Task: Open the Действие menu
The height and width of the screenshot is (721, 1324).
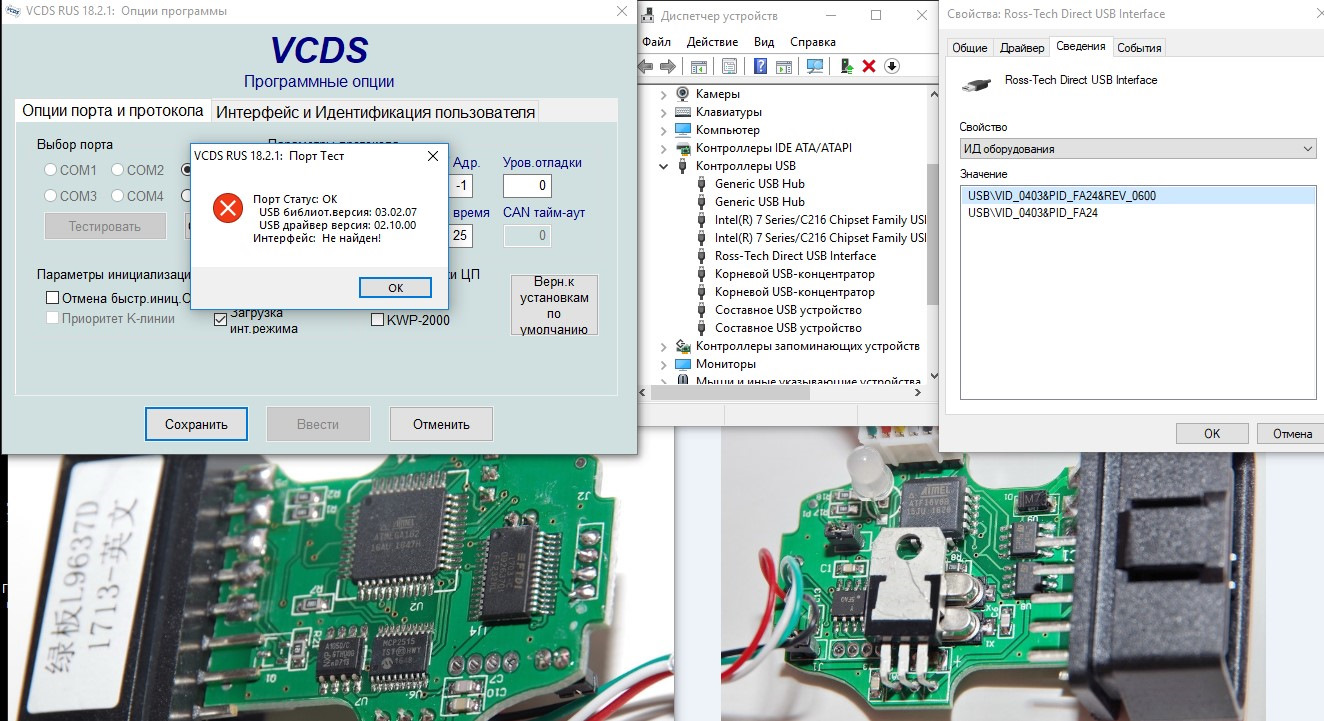Action: coord(712,42)
